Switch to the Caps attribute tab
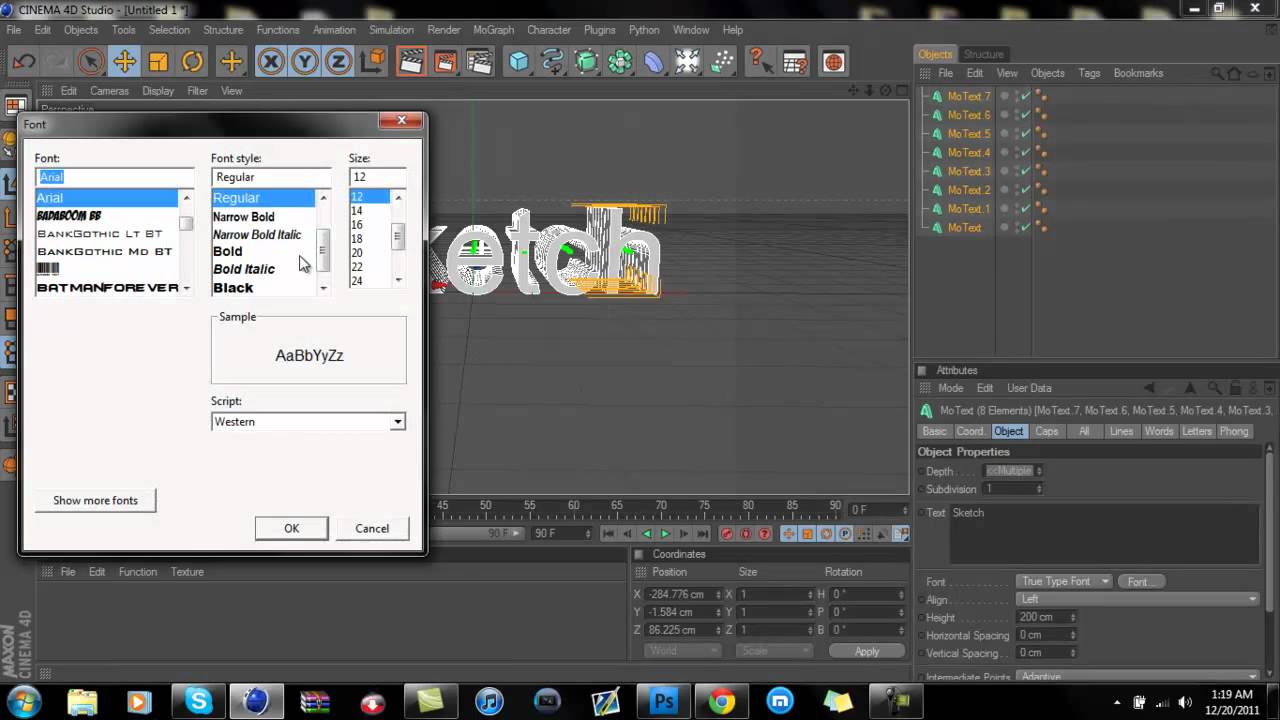This screenshot has width=1280, height=720. pos(1046,431)
